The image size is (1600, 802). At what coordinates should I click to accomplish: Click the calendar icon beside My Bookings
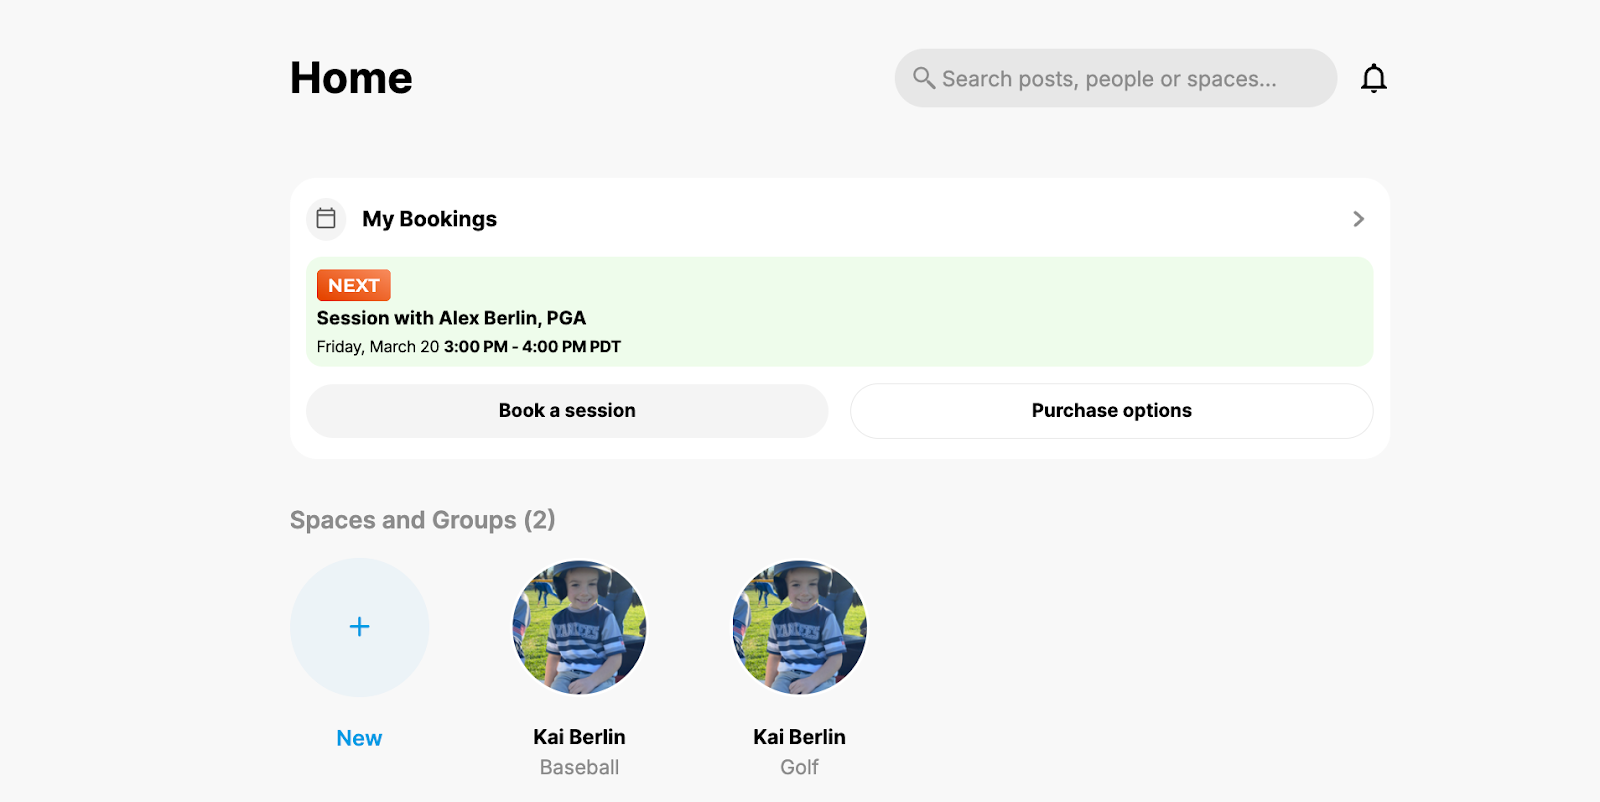[x=326, y=218]
